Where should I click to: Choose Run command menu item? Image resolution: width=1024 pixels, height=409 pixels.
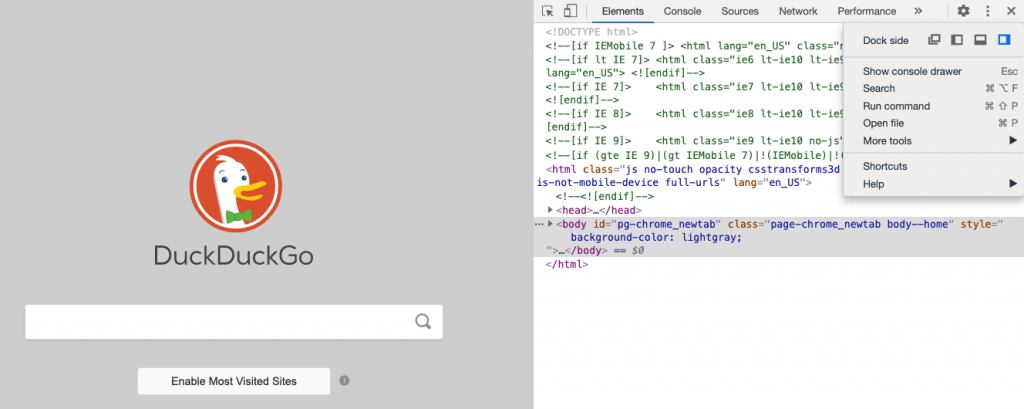tap(934, 106)
